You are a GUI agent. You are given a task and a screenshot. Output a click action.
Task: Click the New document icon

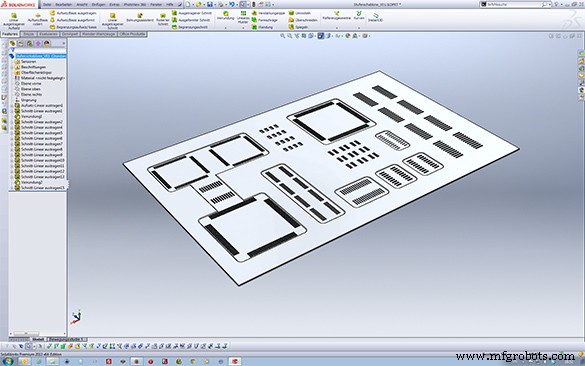tap(188, 4)
